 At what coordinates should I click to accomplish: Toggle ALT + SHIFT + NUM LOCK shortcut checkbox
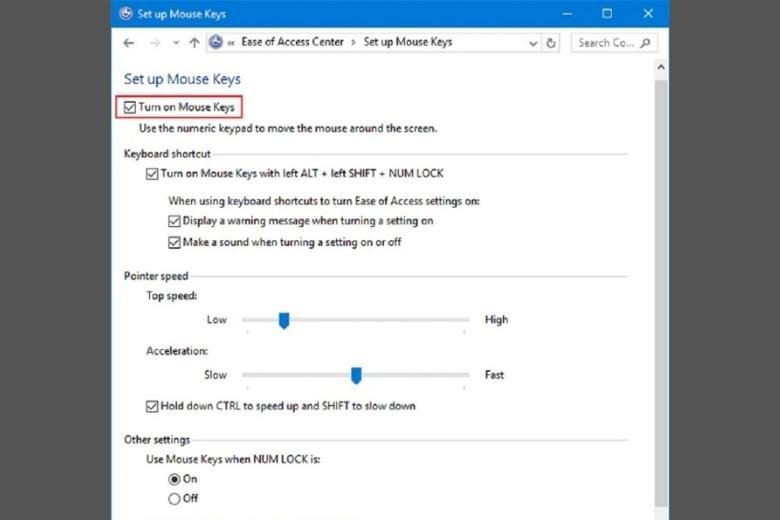[x=152, y=174]
